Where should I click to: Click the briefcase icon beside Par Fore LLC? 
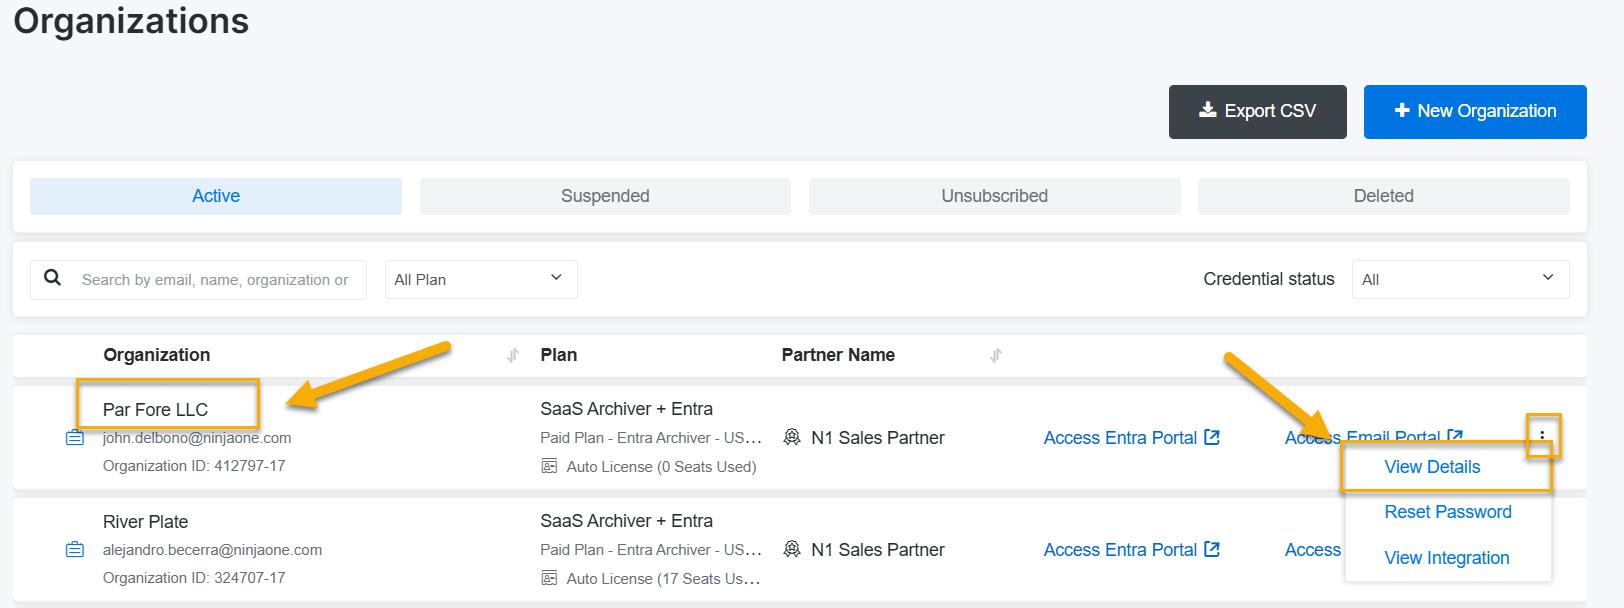pos(75,438)
